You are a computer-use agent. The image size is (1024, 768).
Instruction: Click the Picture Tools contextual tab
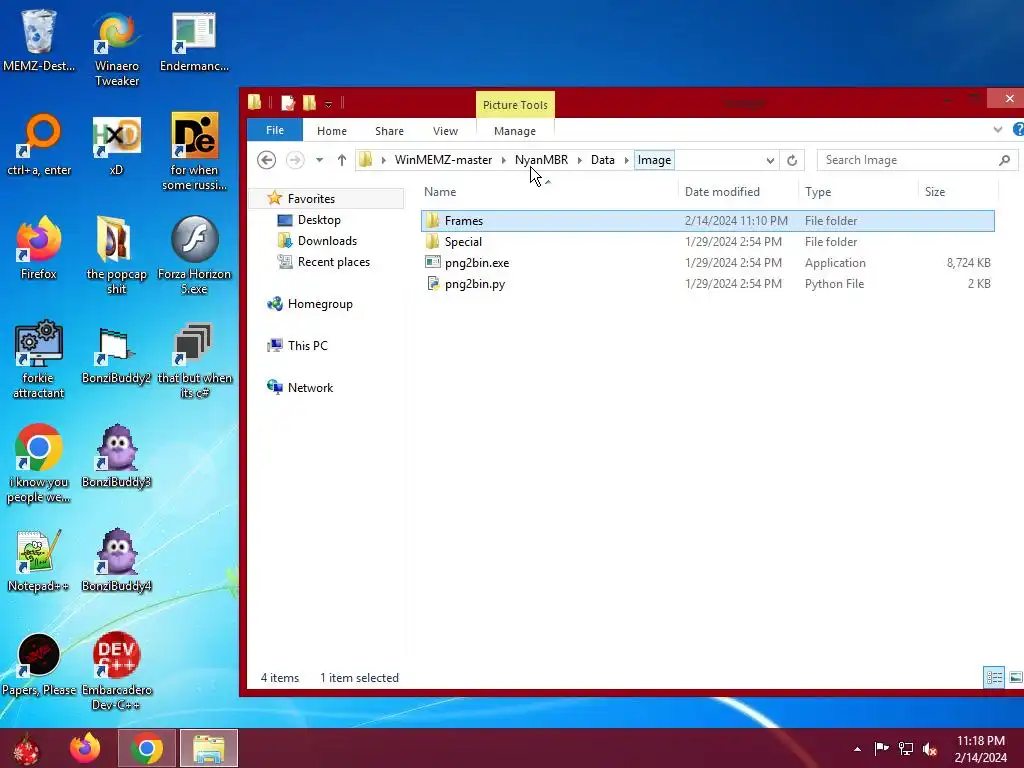pos(515,104)
